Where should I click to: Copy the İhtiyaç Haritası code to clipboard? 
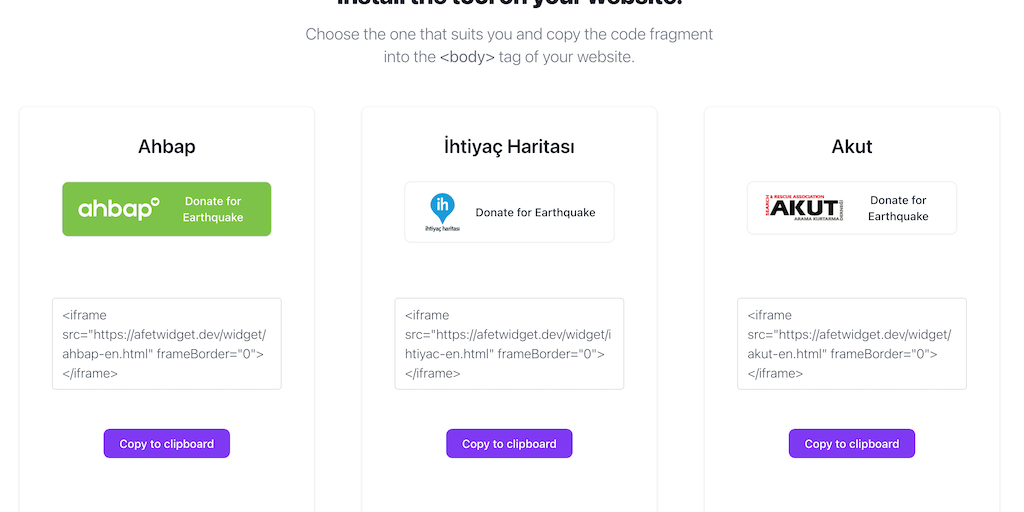tap(509, 444)
